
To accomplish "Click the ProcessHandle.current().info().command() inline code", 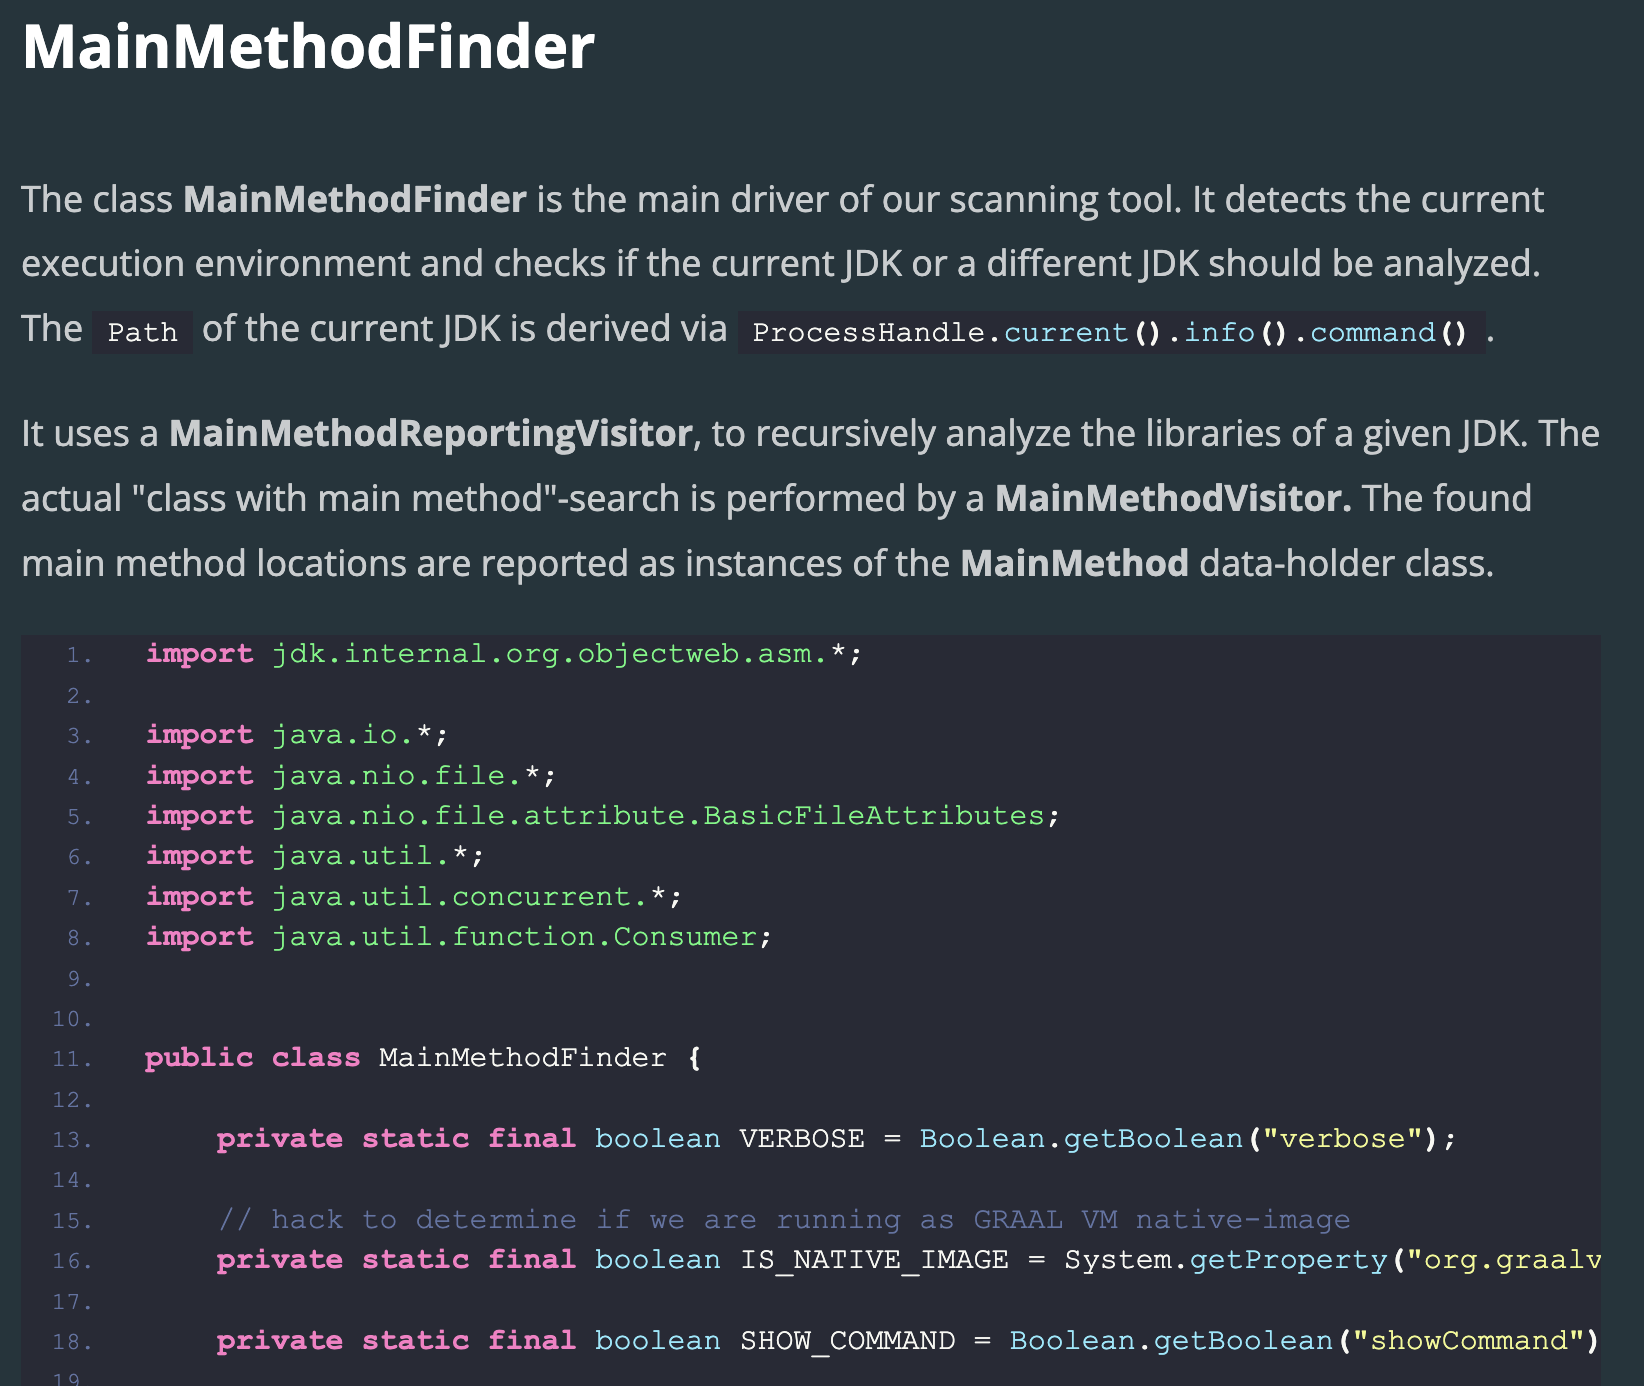I will tap(1111, 332).
